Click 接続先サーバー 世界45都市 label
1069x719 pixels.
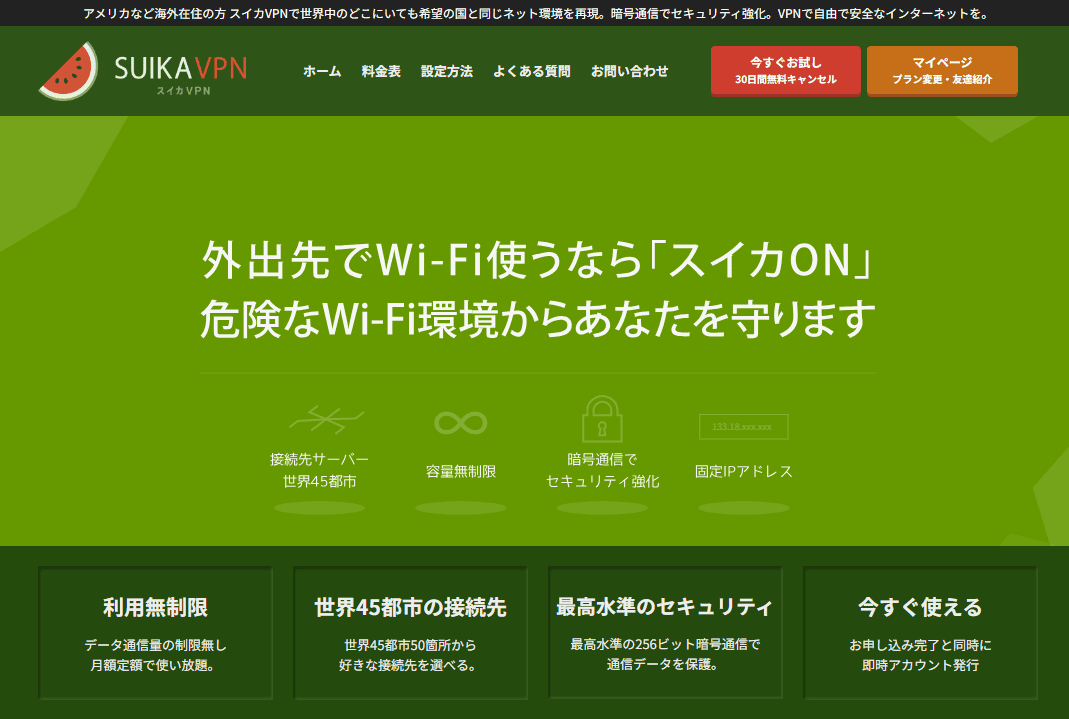[319, 470]
